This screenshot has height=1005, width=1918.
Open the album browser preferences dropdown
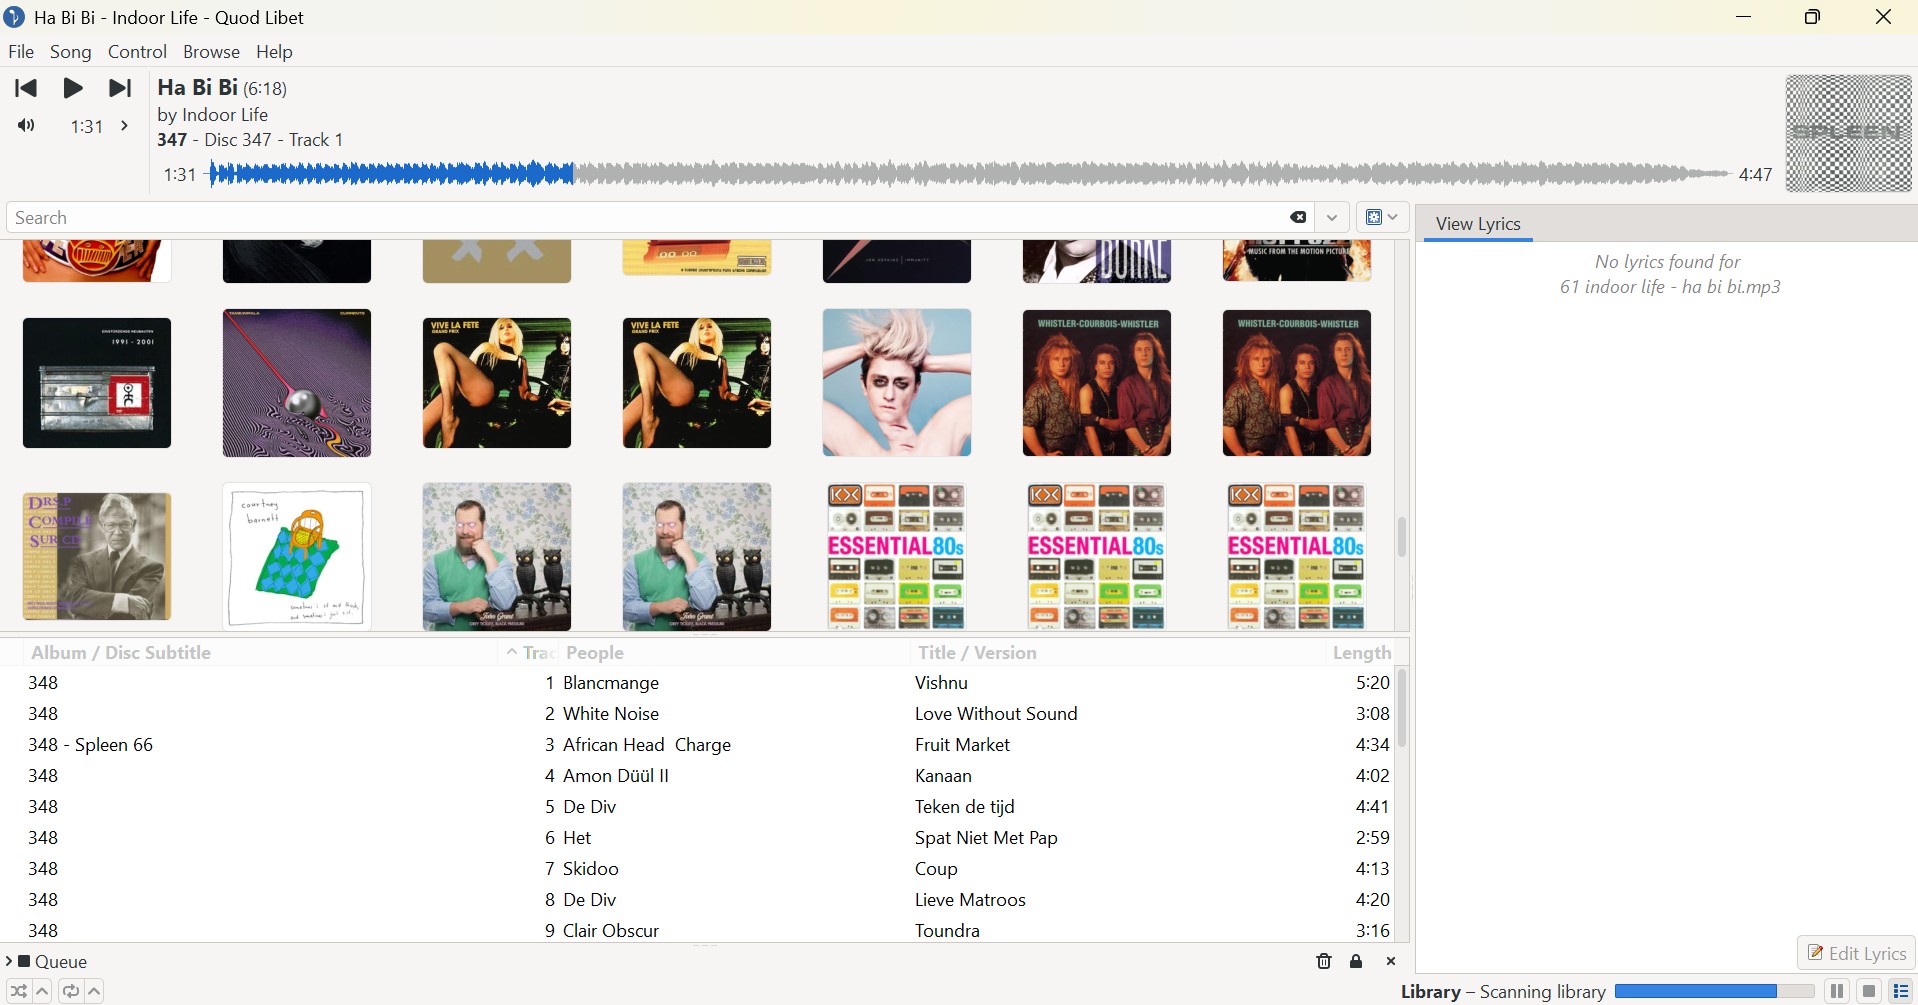click(1382, 218)
